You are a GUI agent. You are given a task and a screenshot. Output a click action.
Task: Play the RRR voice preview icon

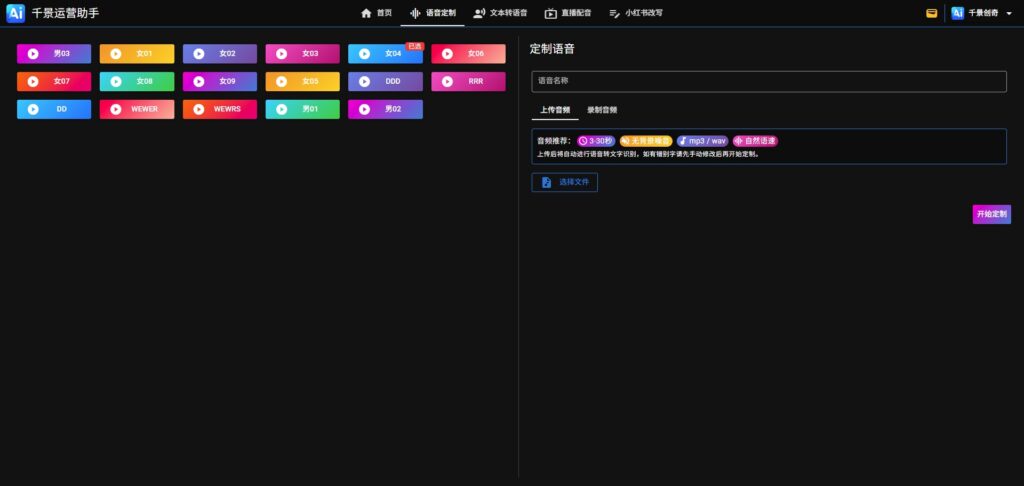coord(447,82)
